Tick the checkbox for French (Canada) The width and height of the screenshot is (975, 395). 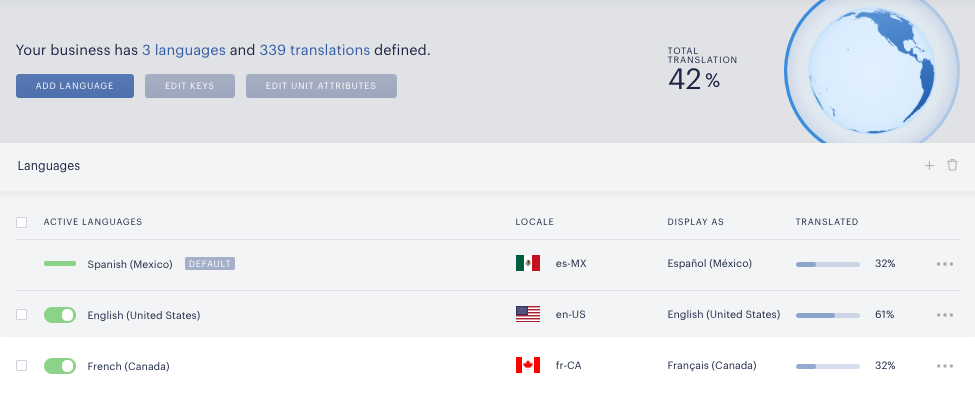click(x=22, y=366)
